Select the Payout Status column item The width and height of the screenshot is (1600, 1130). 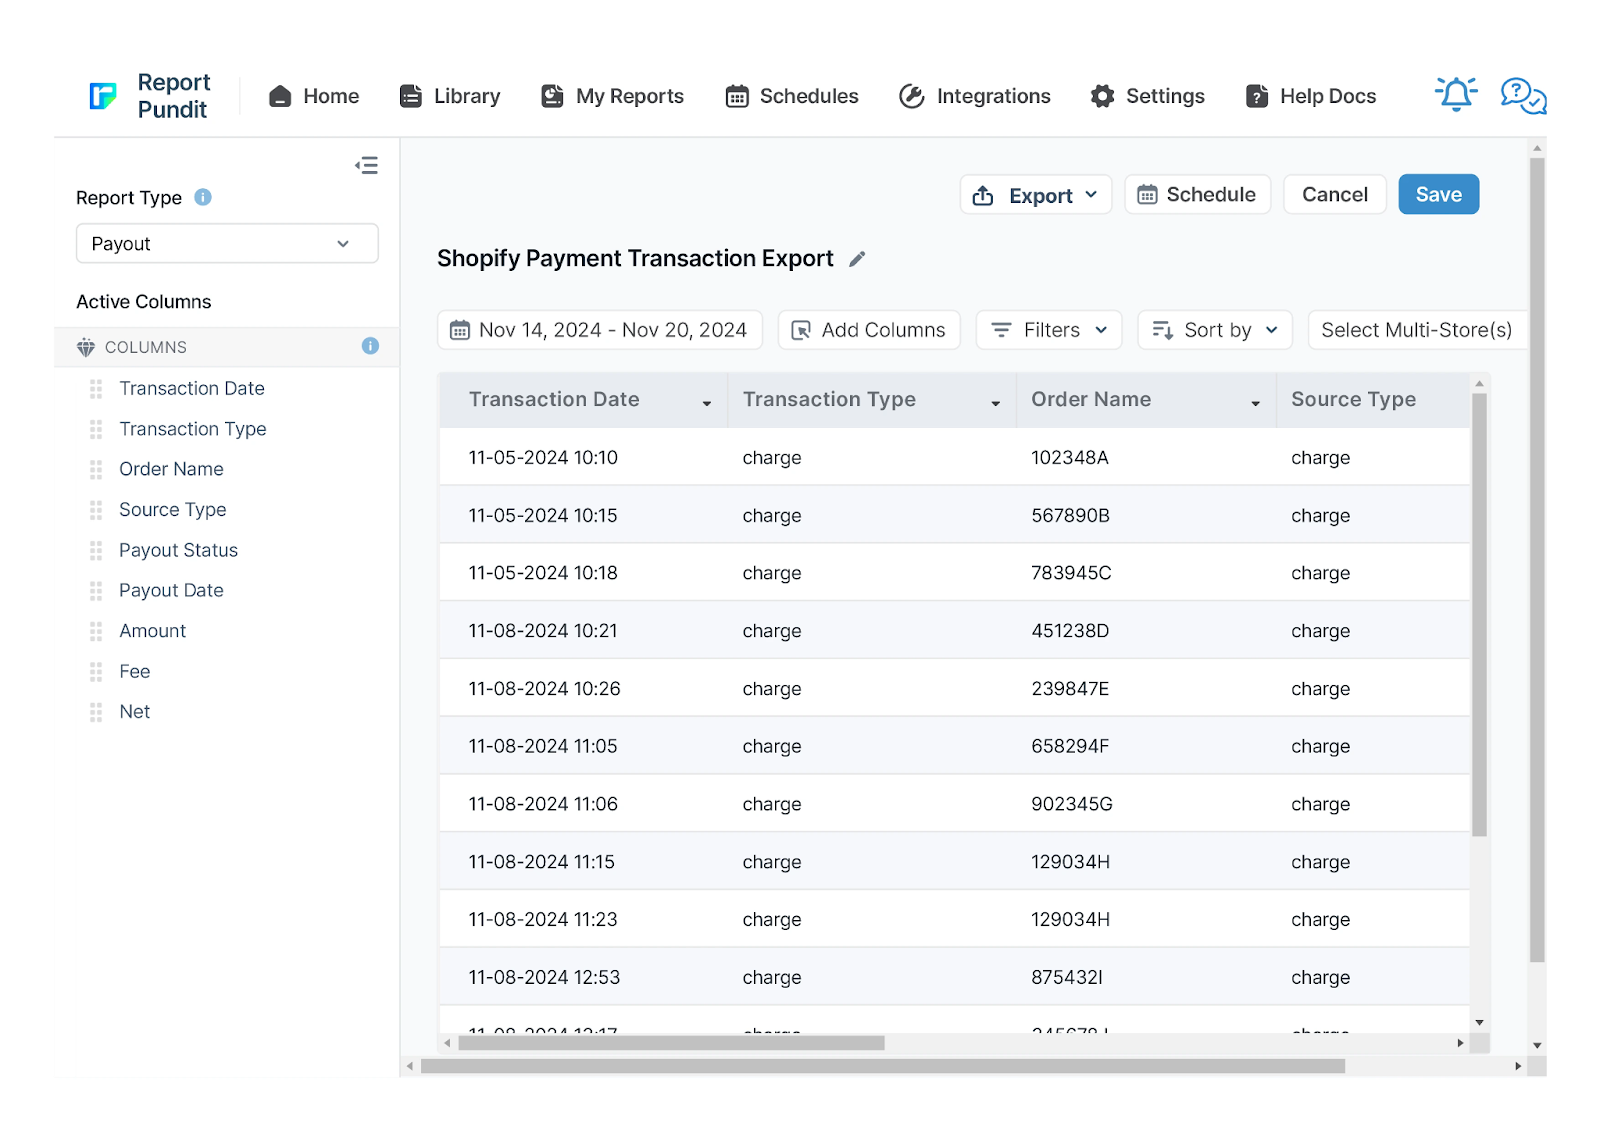click(x=178, y=550)
